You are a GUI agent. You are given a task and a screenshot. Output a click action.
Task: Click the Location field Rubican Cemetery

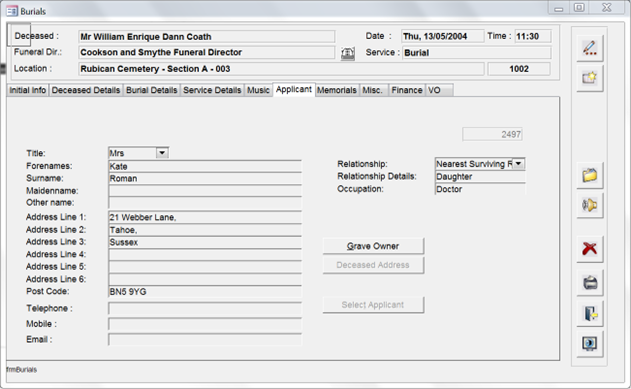281,69
